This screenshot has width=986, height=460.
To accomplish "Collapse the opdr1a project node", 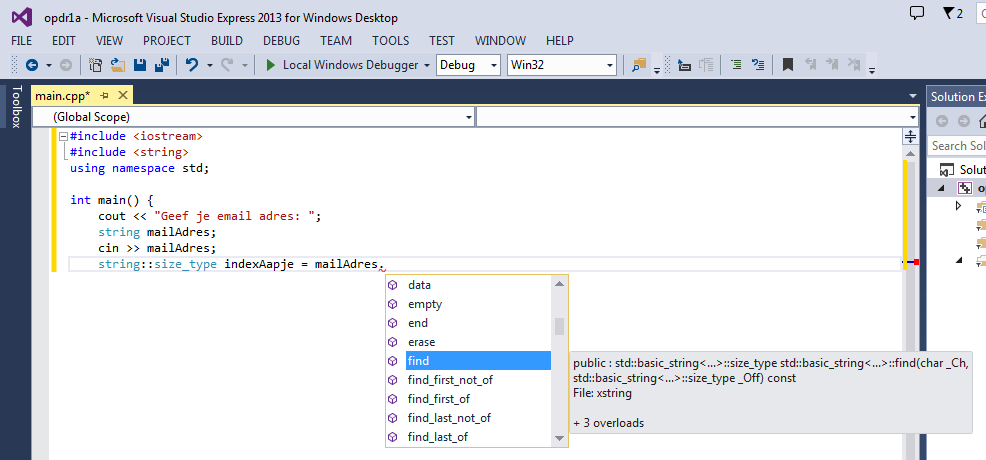I will [943, 188].
